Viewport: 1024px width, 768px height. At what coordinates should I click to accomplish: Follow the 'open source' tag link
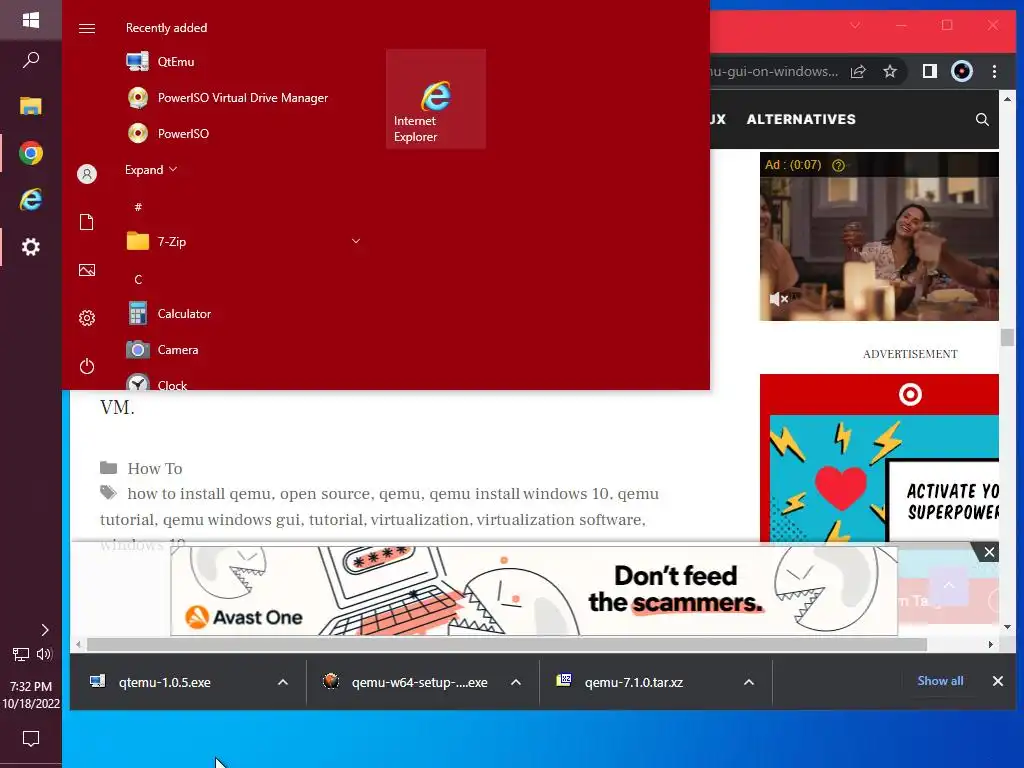325,494
